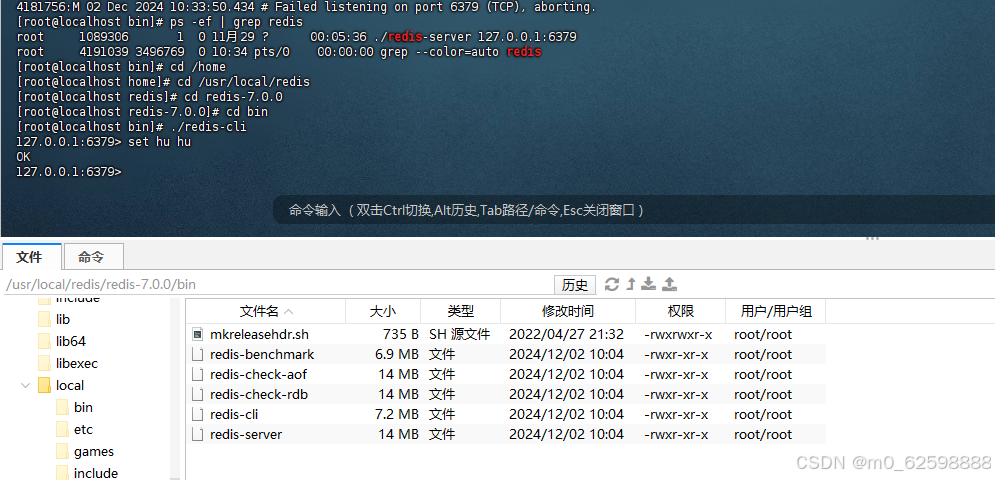Image resolution: width=995 pixels, height=480 pixels.
Task: Click the -rwxrwxr-x permission cell
Action: point(678,334)
